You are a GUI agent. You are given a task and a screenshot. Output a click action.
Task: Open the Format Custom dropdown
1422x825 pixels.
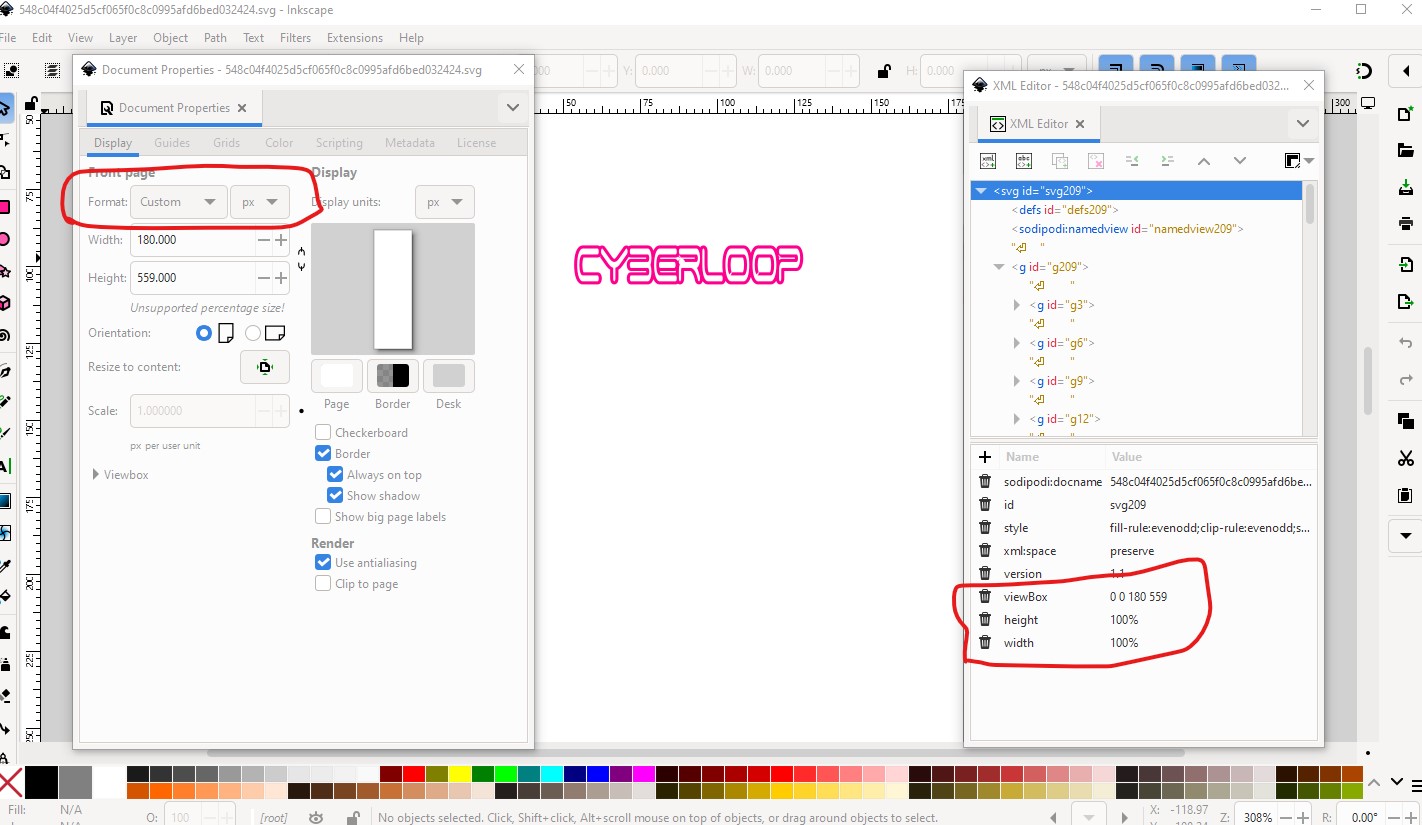click(x=177, y=202)
